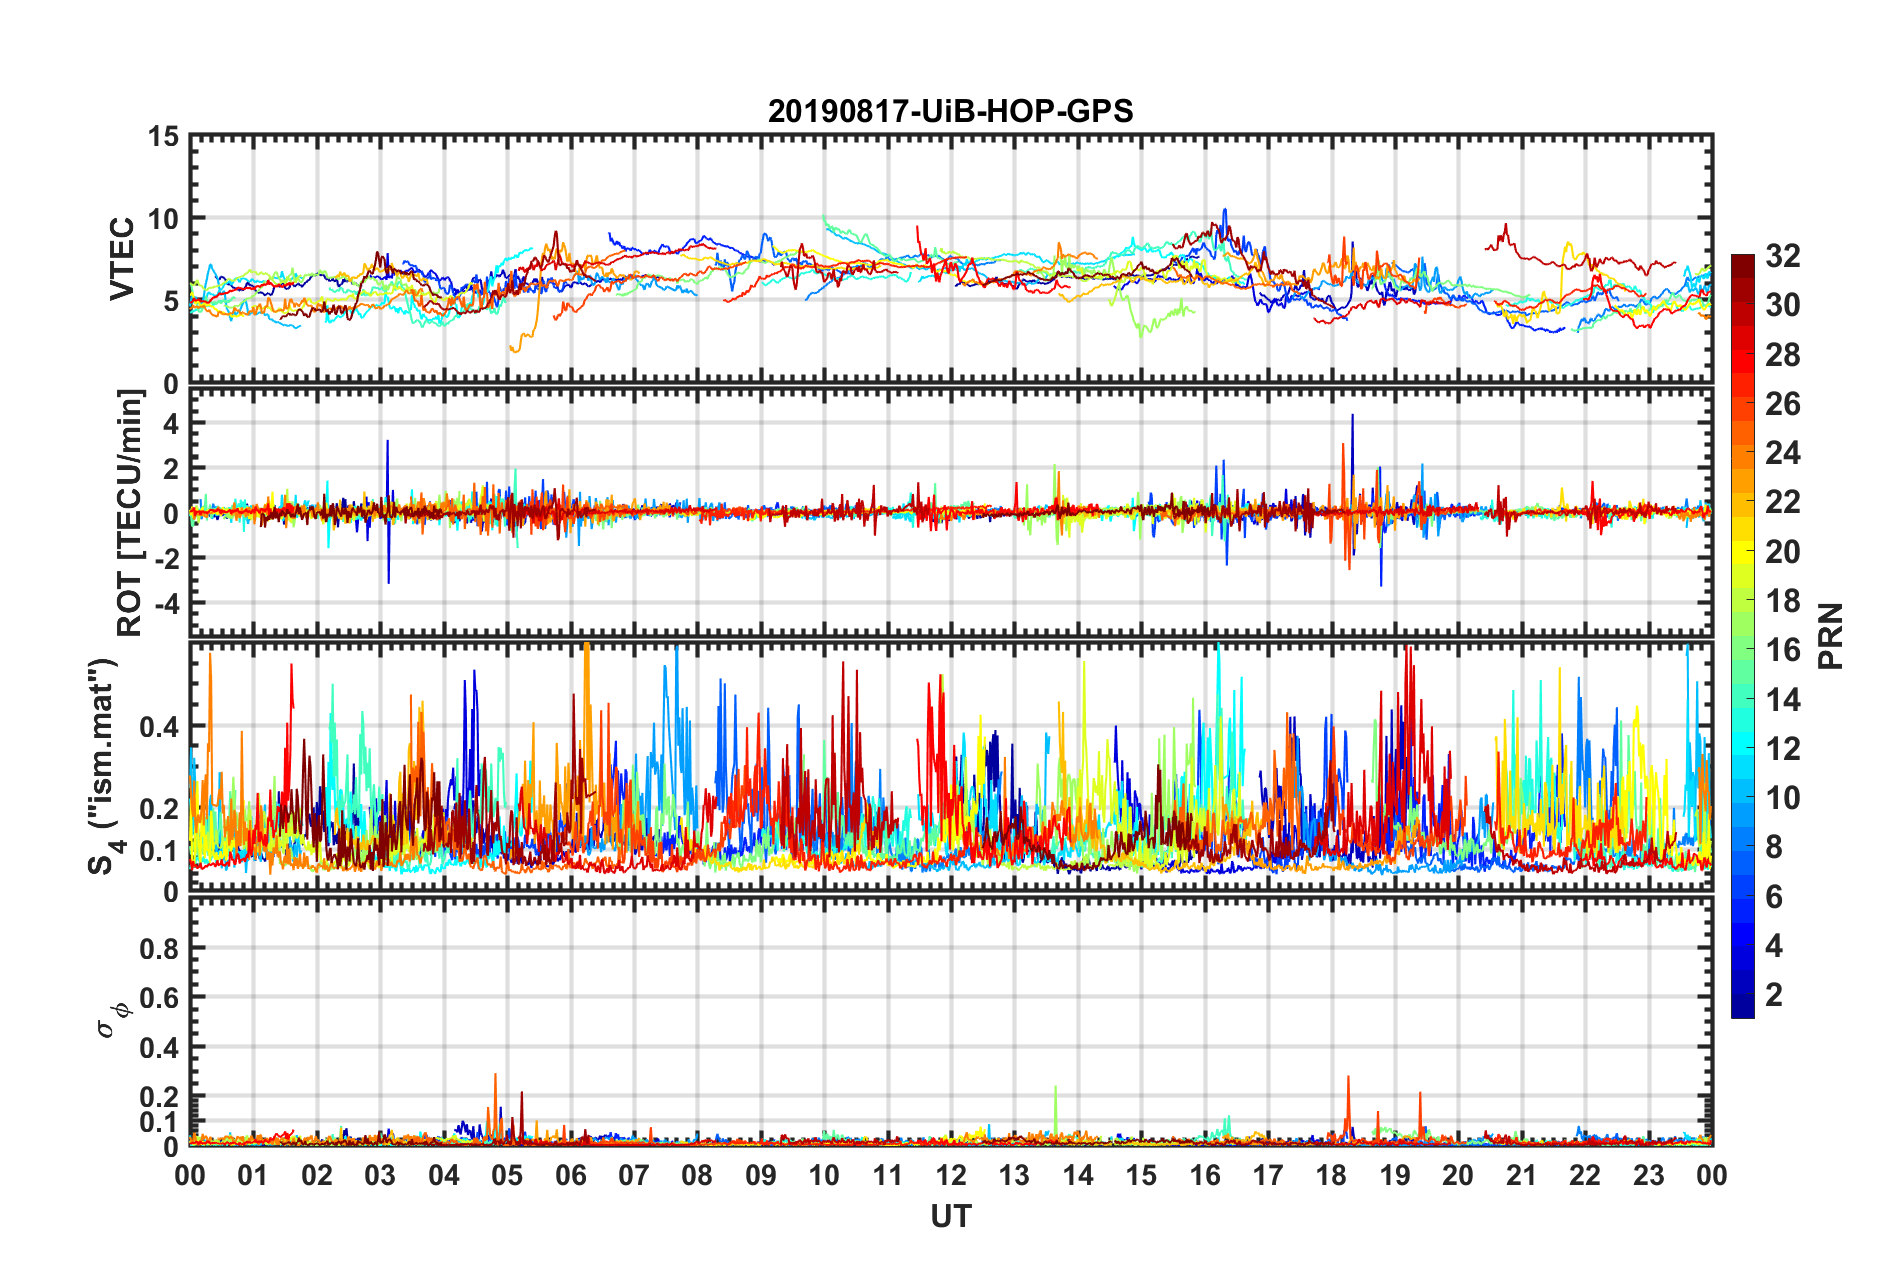The height and width of the screenshot is (1272, 1902).
Task: Click the "03" tick on the UT axis
Action: (x=380, y=1175)
